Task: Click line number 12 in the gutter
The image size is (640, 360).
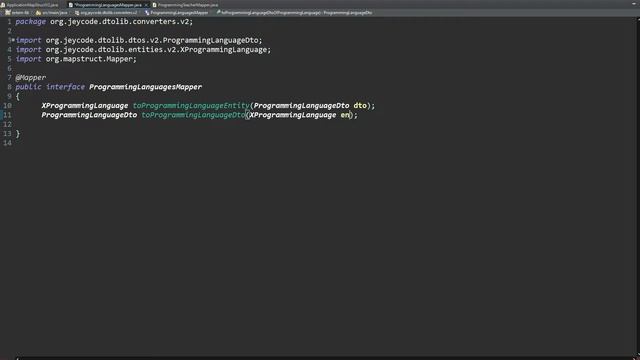Action: pos(7,124)
